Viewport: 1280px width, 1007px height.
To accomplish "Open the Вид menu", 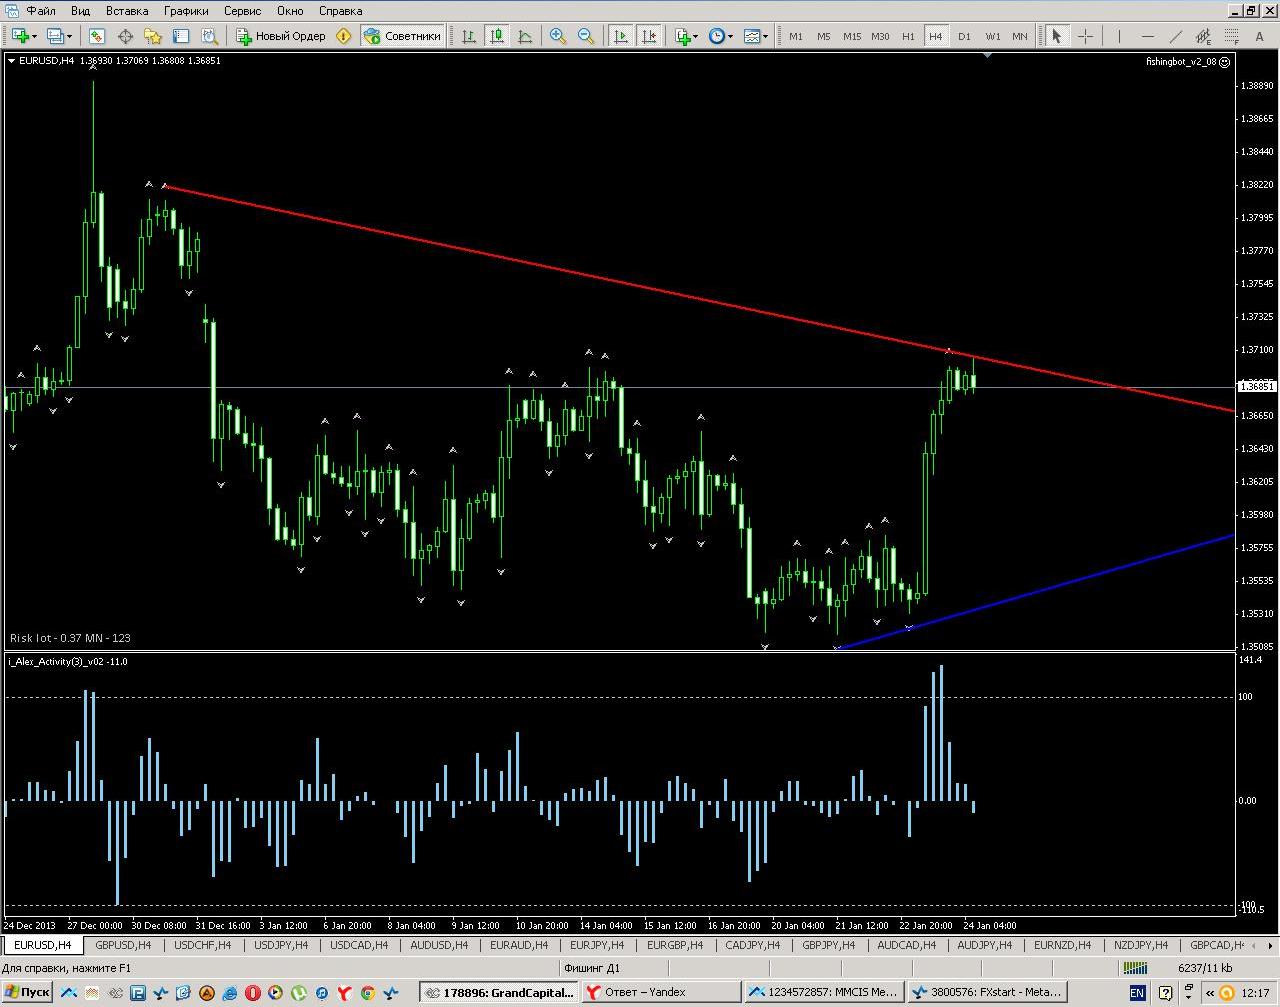I will pyautogui.click(x=80, y=11).
